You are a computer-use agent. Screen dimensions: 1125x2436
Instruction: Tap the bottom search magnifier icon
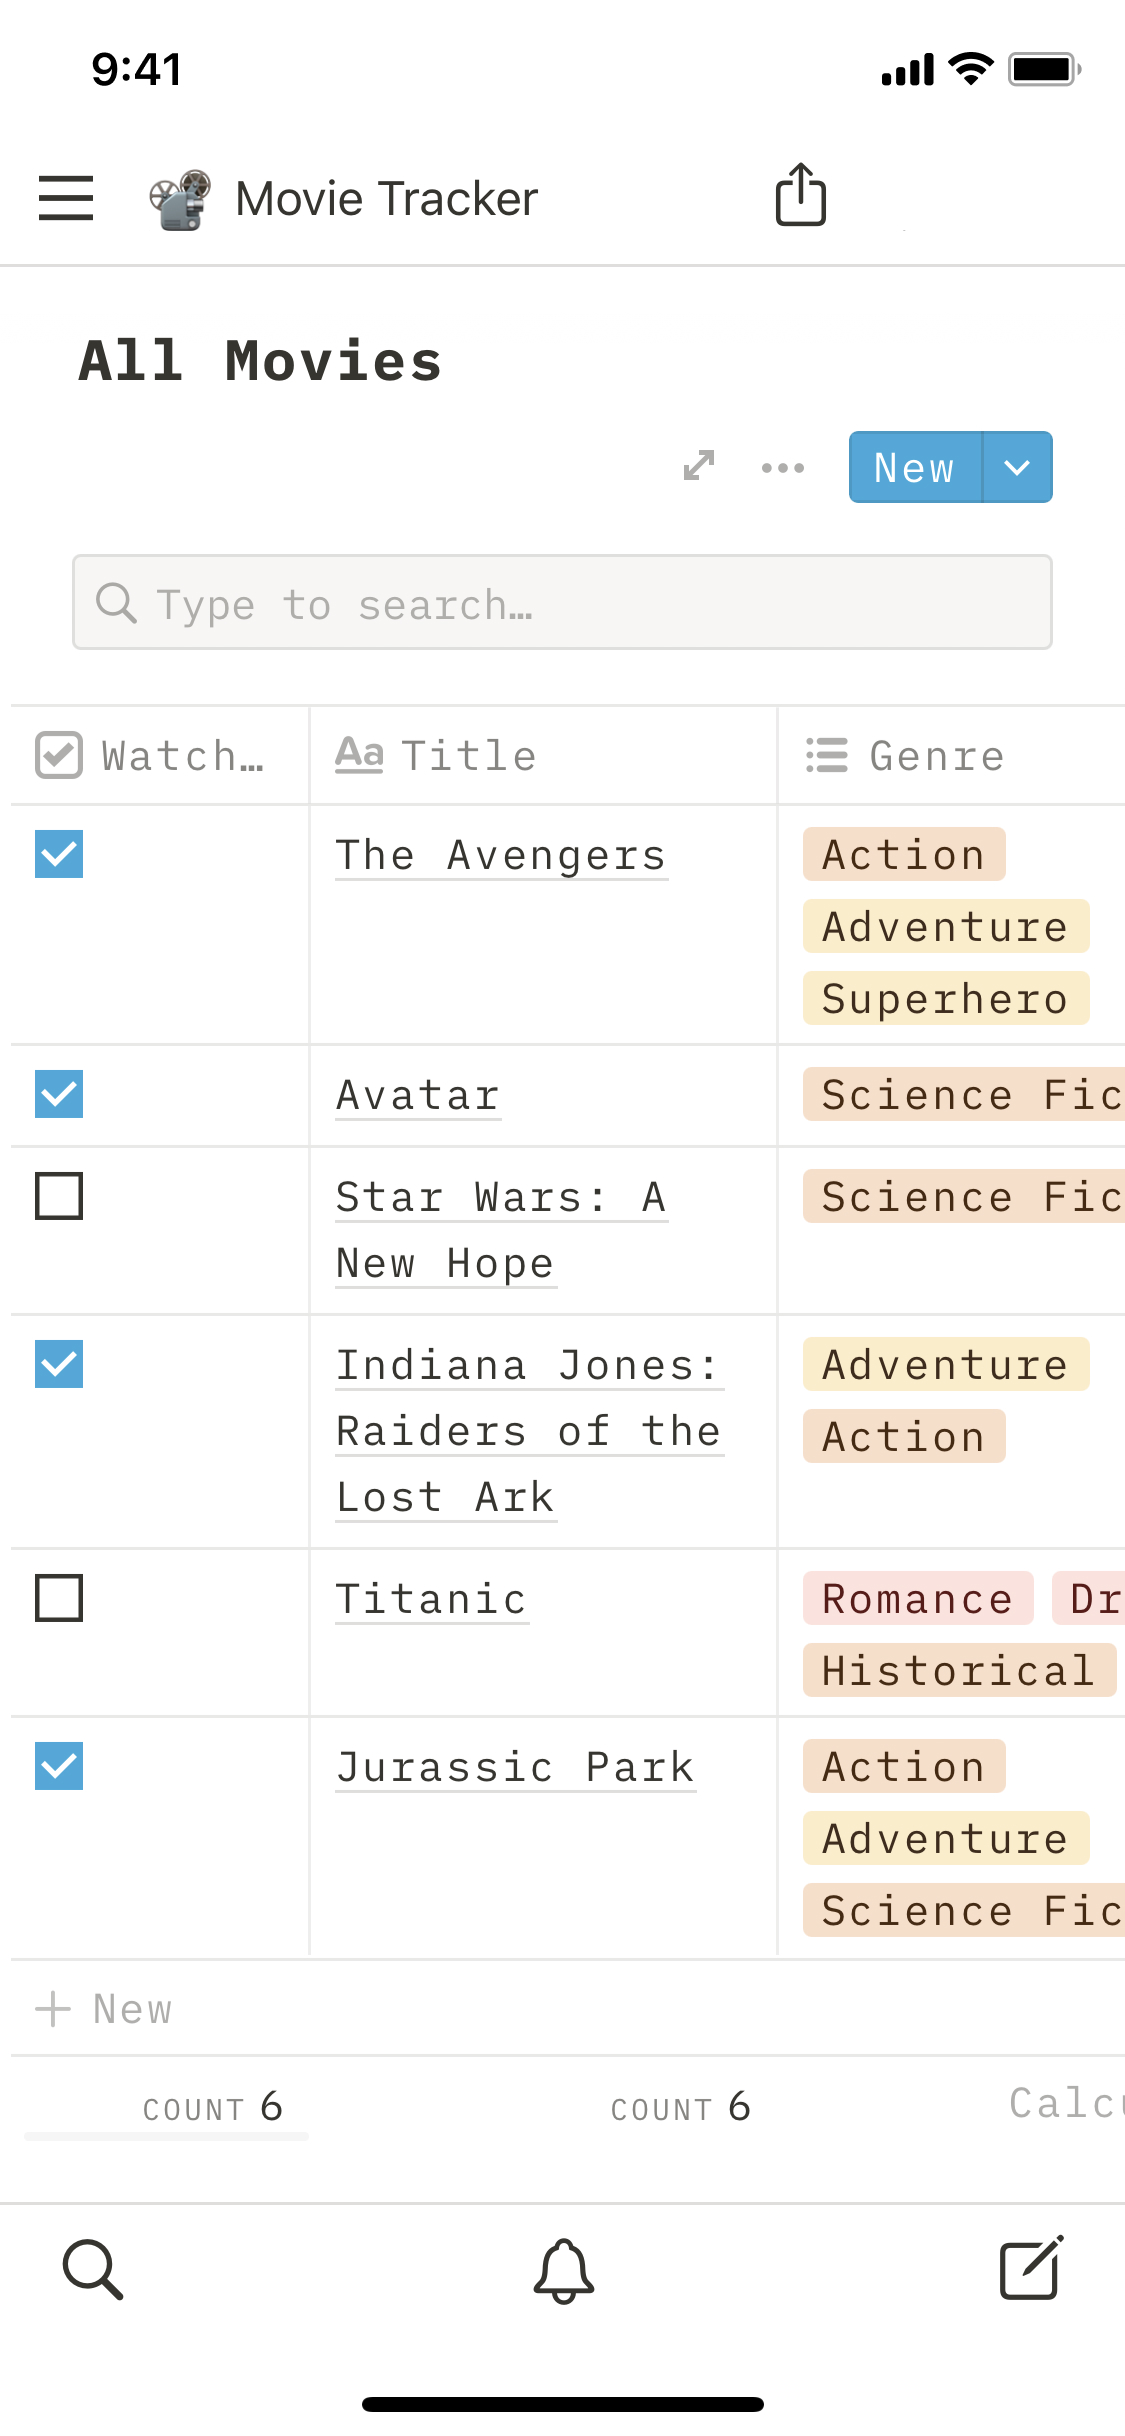click(93, 2269)
